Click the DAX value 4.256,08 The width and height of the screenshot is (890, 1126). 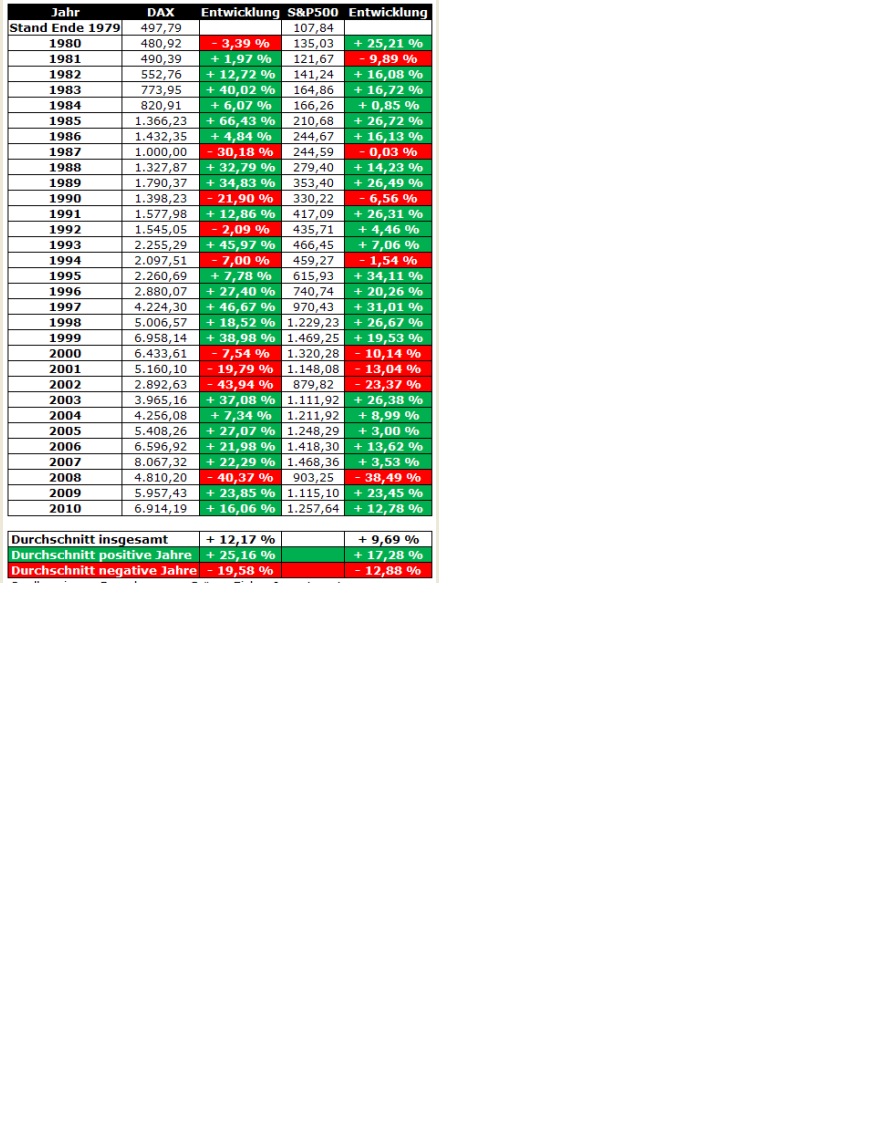pos(161,415)
